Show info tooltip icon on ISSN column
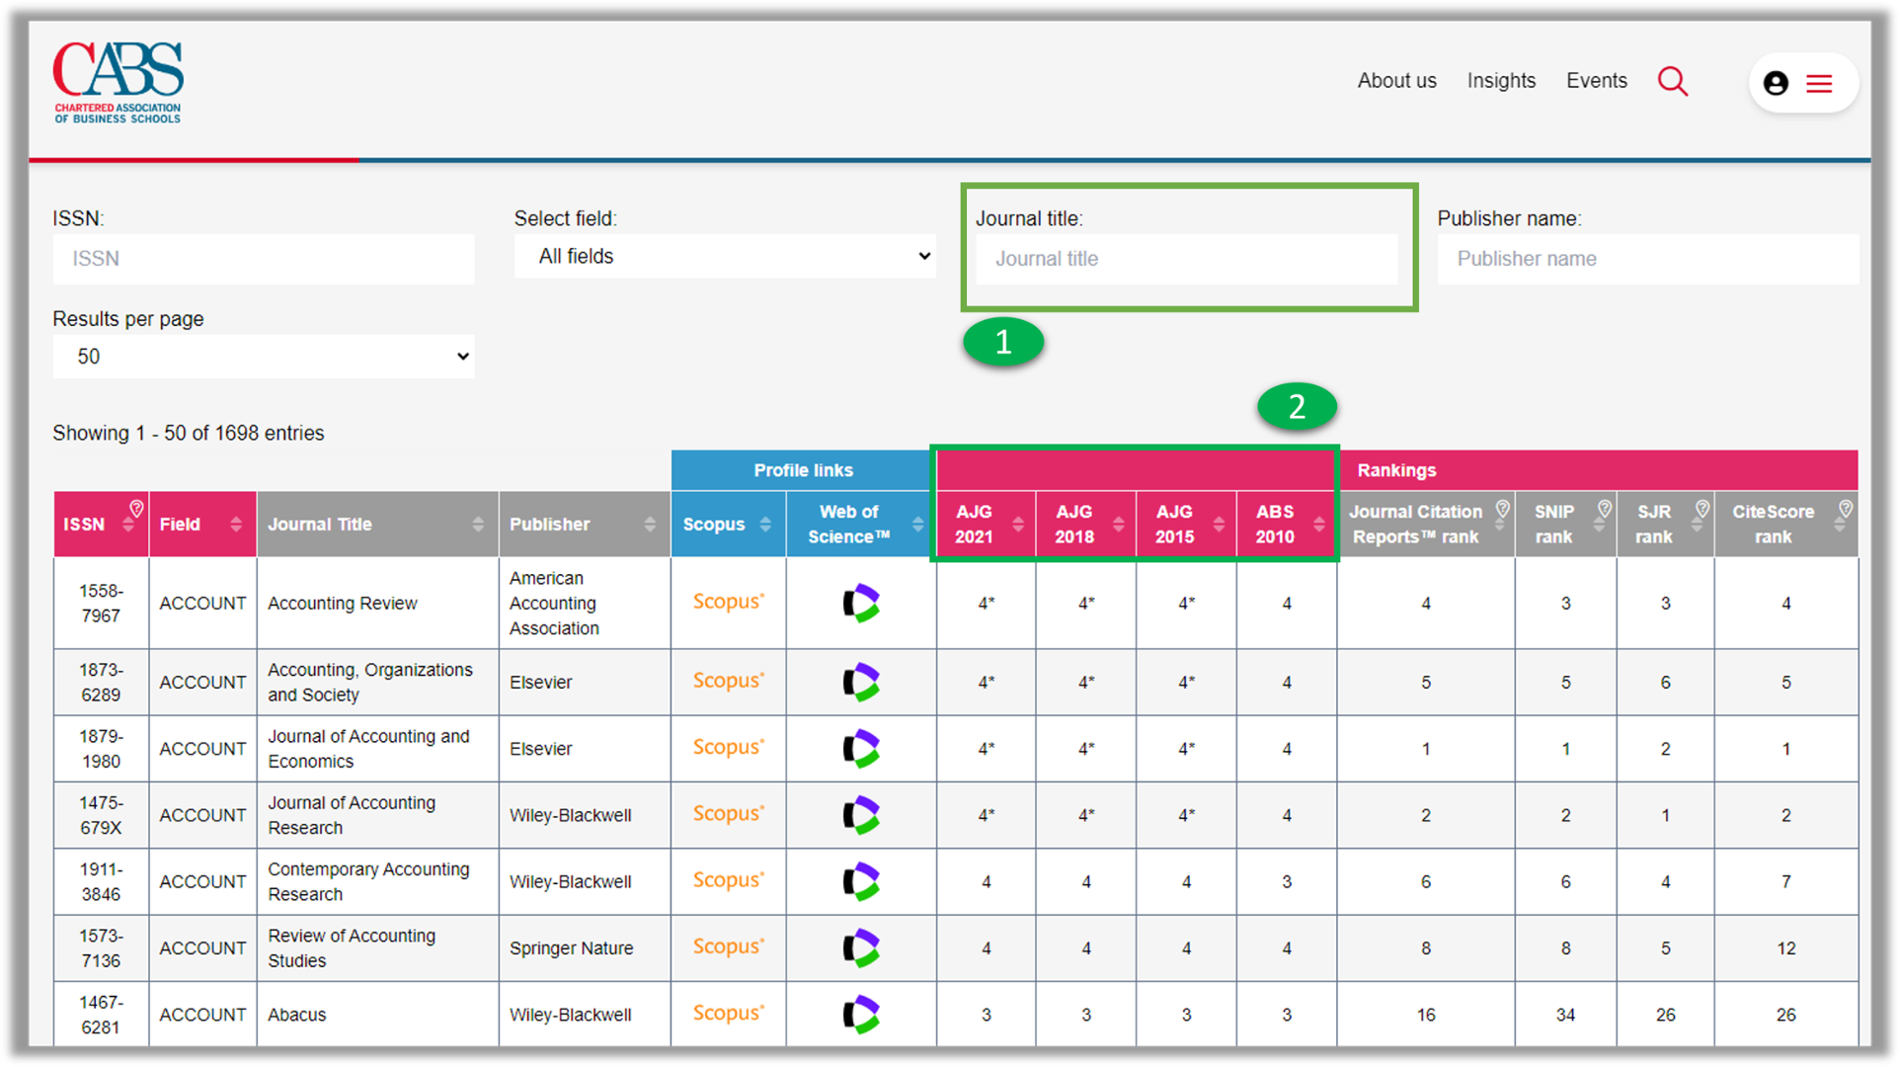Image resolution: width=1900 pixels, height=1067 pixels. pos(137,509)
